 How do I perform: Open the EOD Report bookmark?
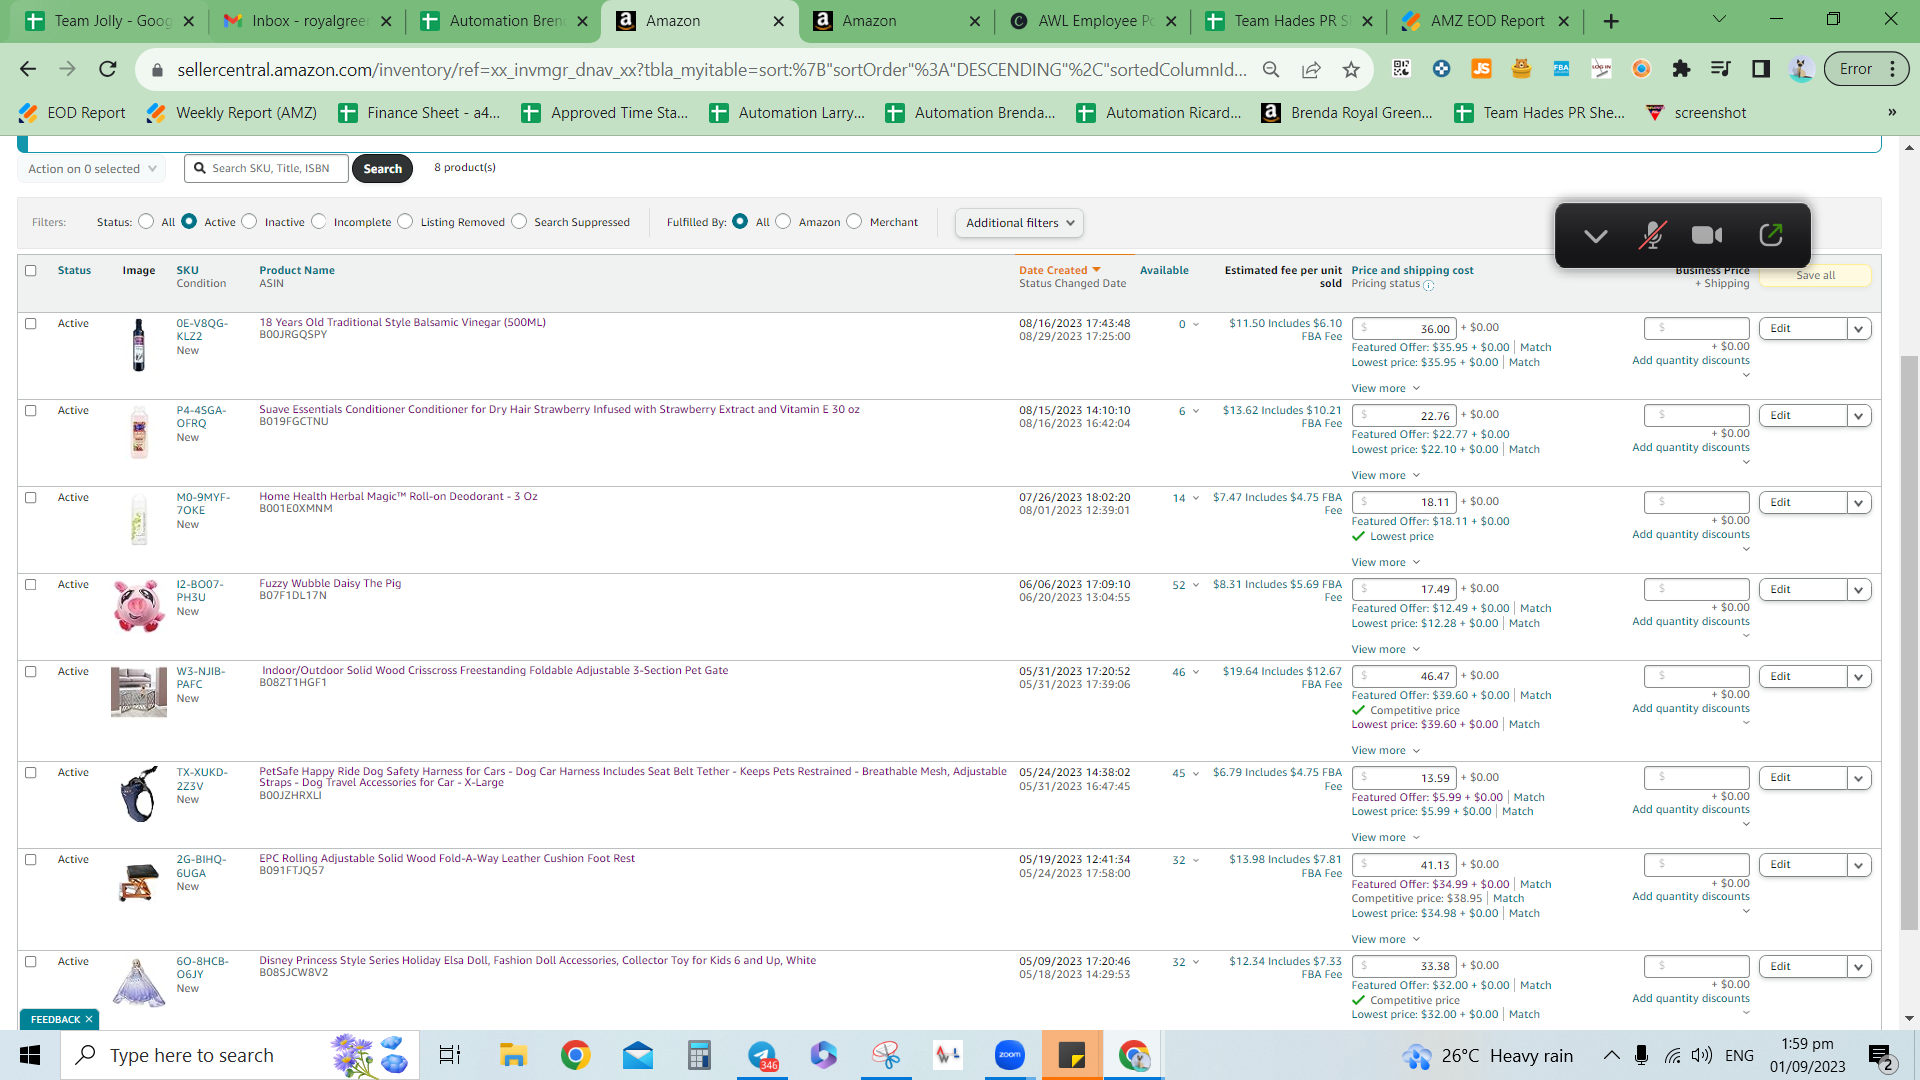[x=72, y=113]
